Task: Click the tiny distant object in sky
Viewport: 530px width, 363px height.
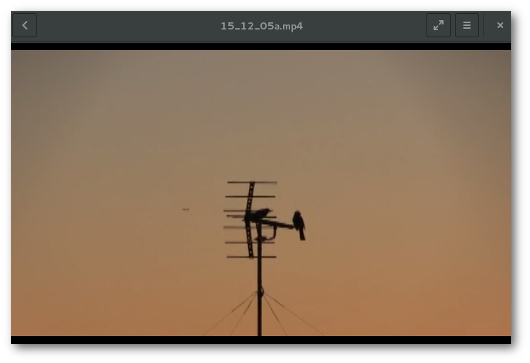Action: tap(186, 210)
